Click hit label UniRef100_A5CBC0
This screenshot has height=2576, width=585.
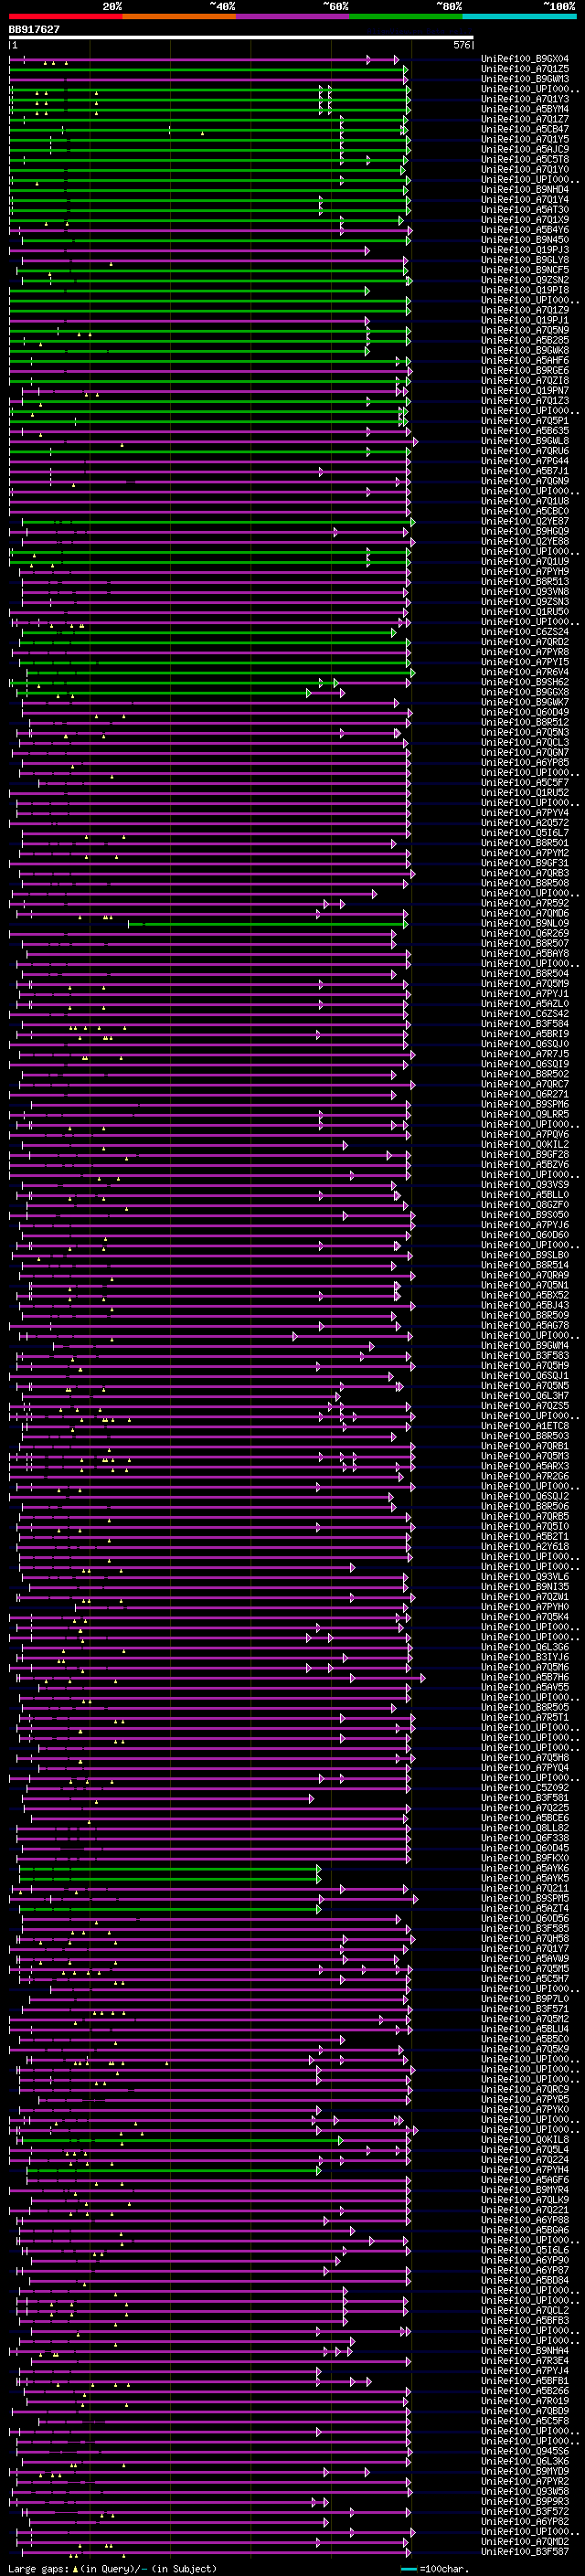coord(525,511)
